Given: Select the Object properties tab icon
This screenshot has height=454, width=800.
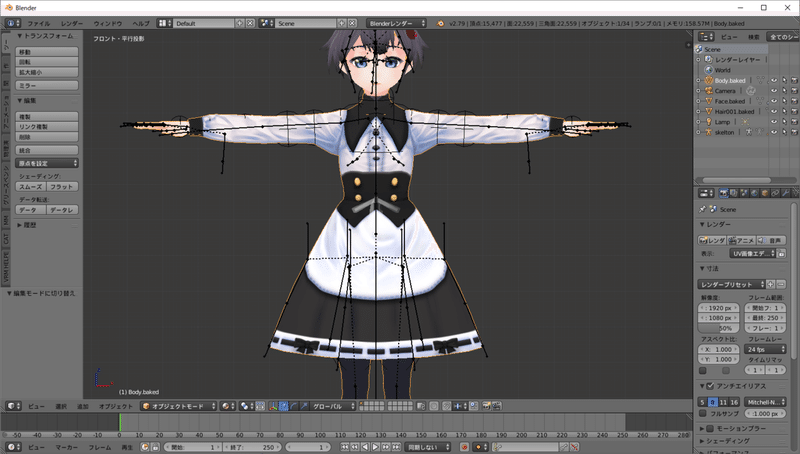Looking at the screenshot, I should tap(765, 193).
